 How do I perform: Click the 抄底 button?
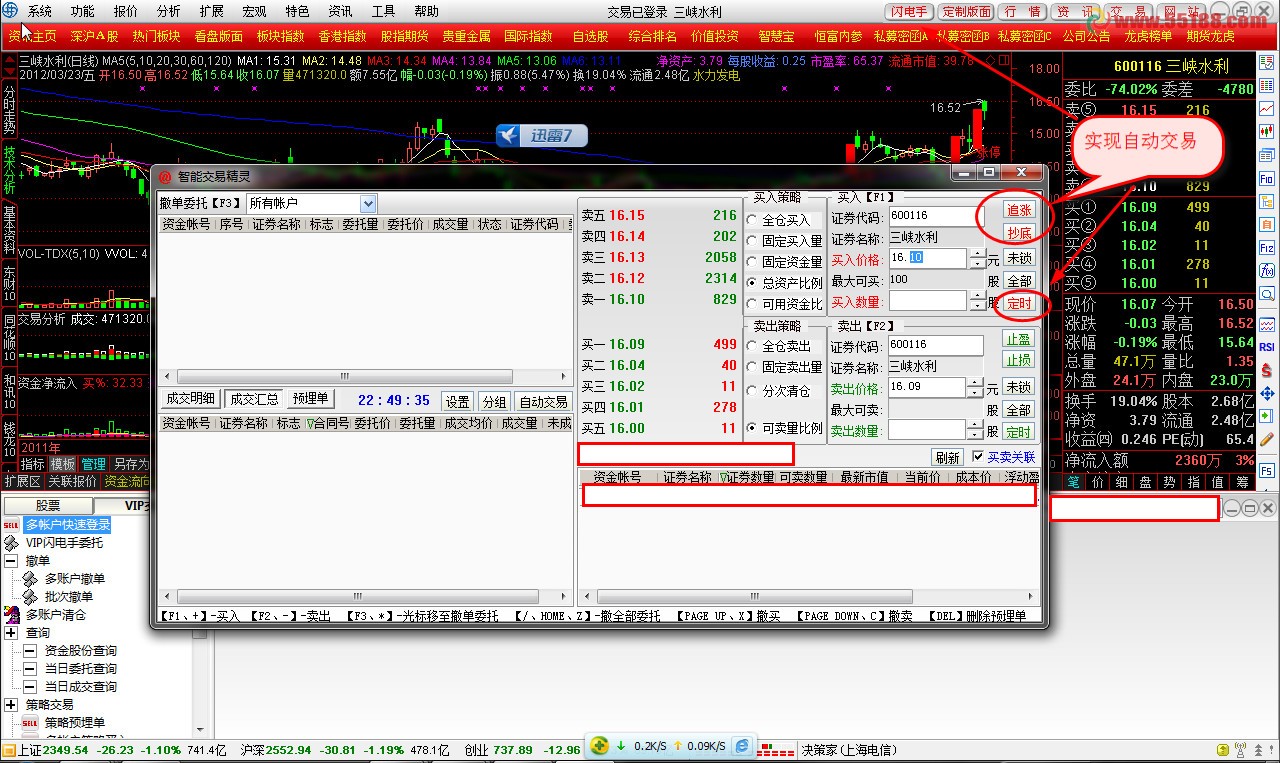click(x=1019, y=233)
